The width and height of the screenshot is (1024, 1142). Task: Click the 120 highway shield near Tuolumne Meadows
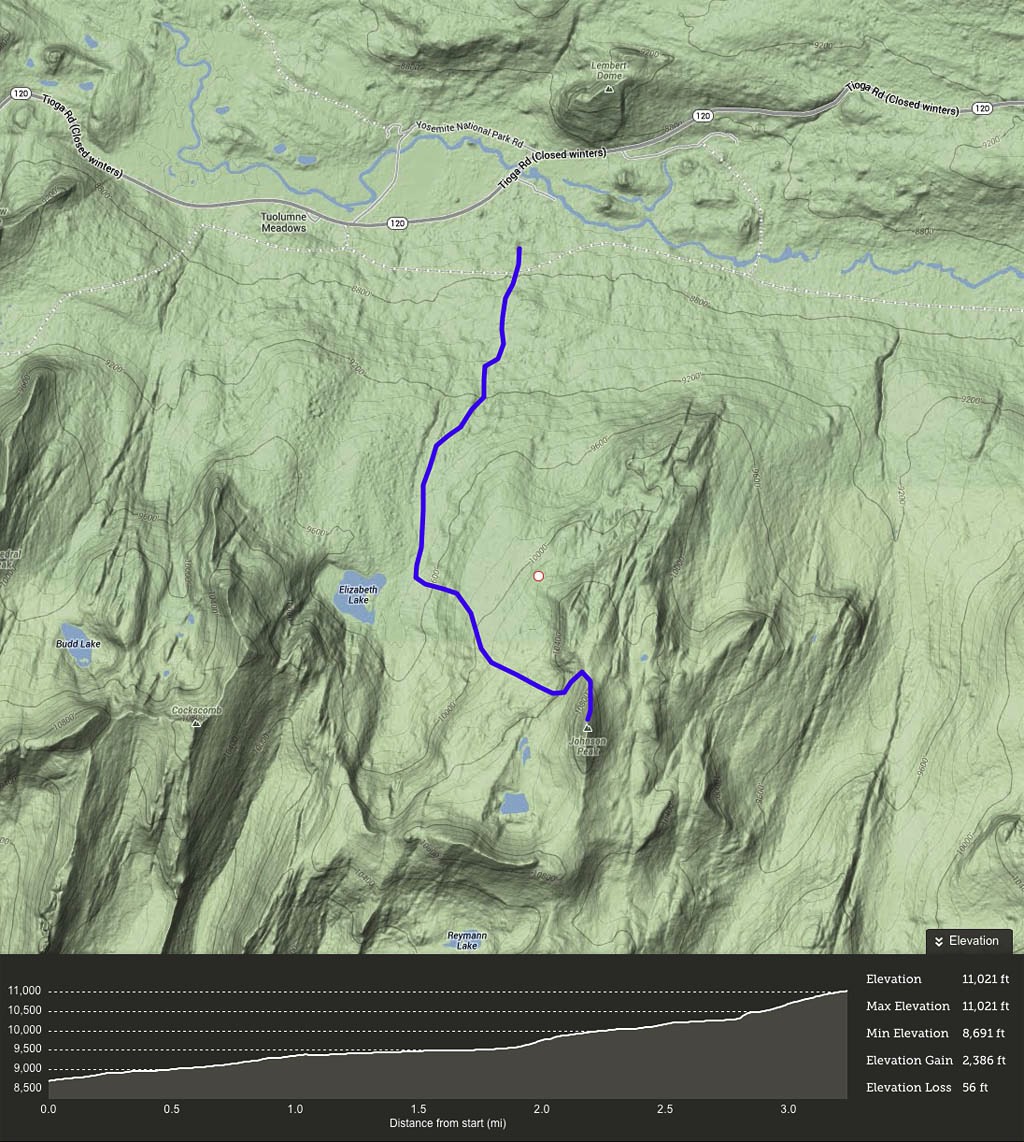(x=397, y=224)
